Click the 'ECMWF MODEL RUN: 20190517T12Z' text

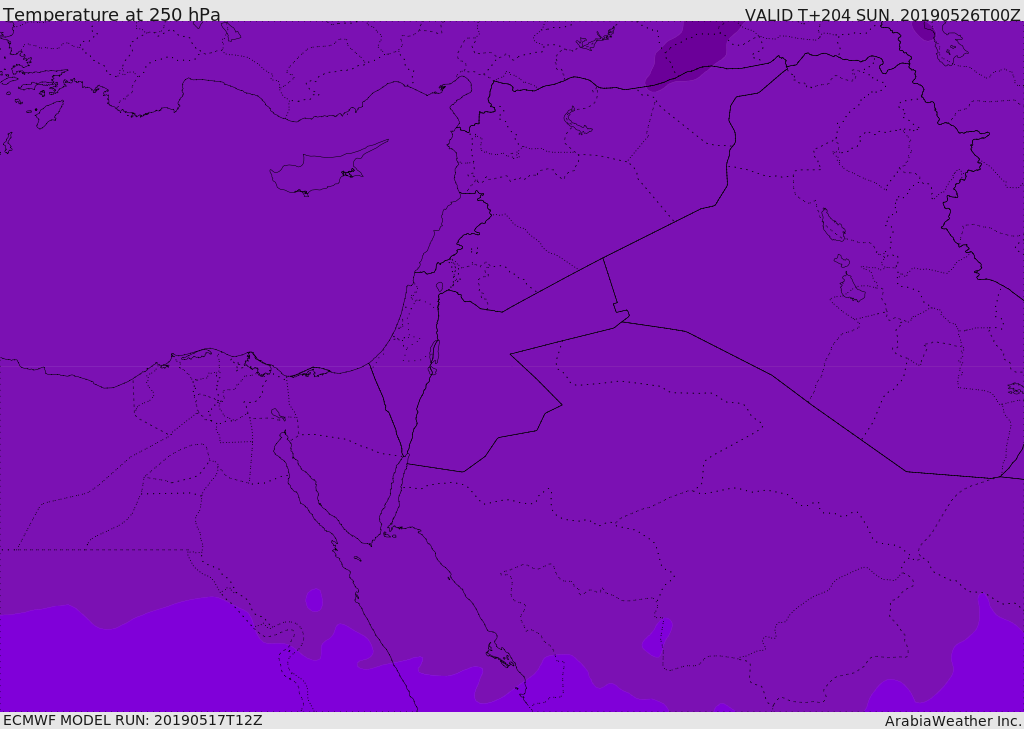point(133,720)
